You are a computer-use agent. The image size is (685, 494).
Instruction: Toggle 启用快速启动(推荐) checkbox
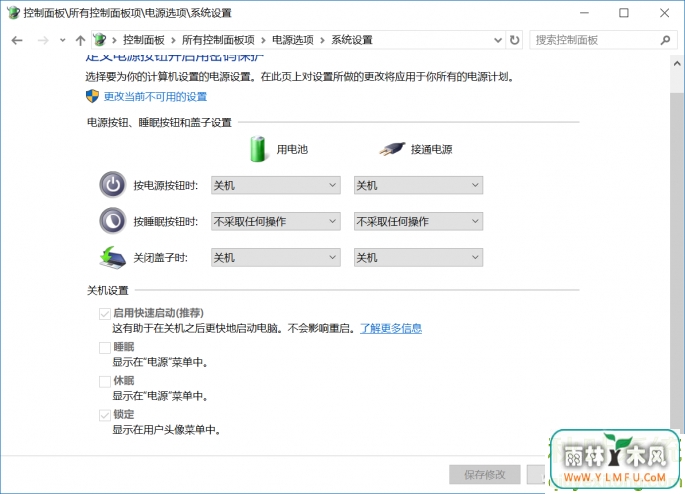tap(104, 314)
